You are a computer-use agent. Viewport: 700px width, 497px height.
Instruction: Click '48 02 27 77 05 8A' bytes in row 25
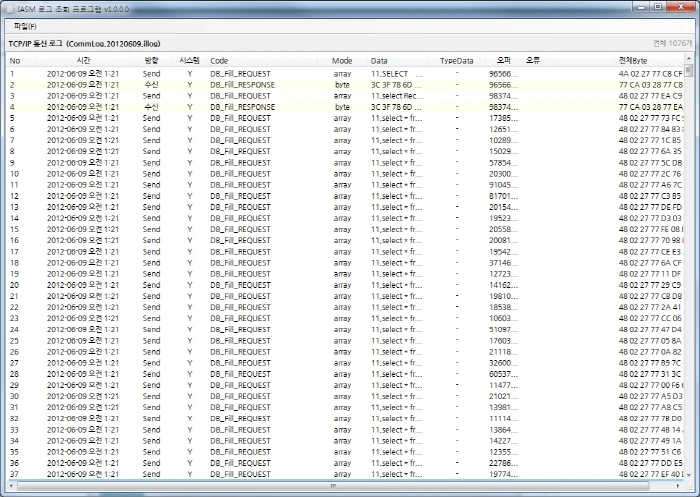tap(650, 341)
